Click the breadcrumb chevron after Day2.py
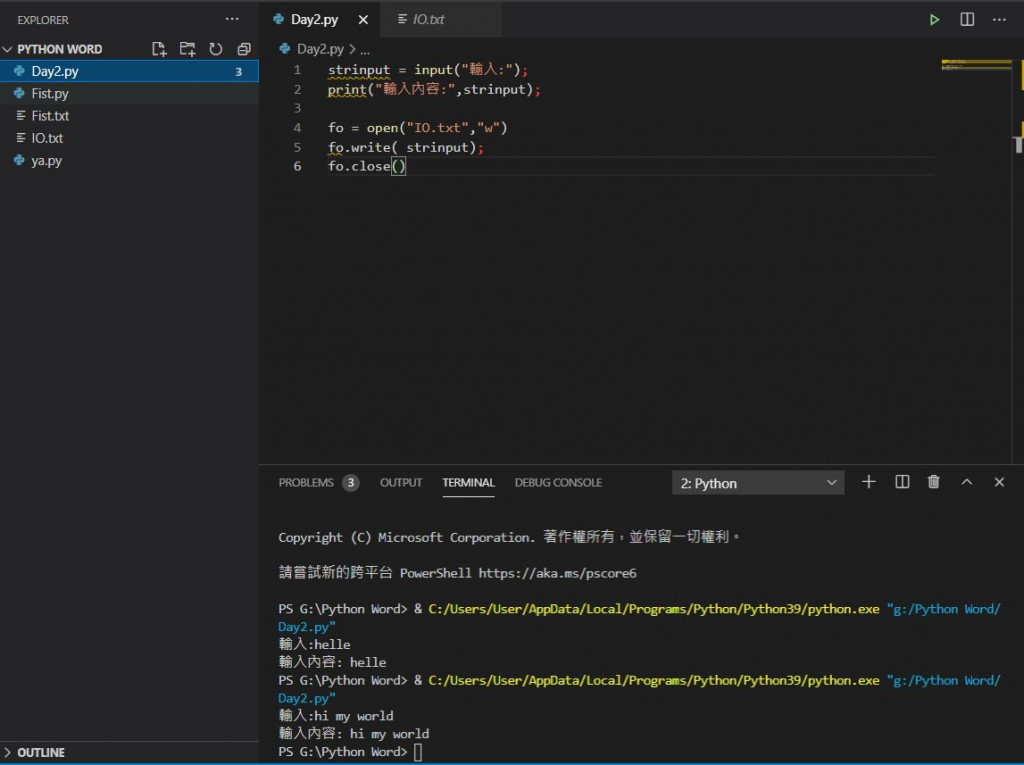Screen dimensions: 1024x765 point(353,49)
